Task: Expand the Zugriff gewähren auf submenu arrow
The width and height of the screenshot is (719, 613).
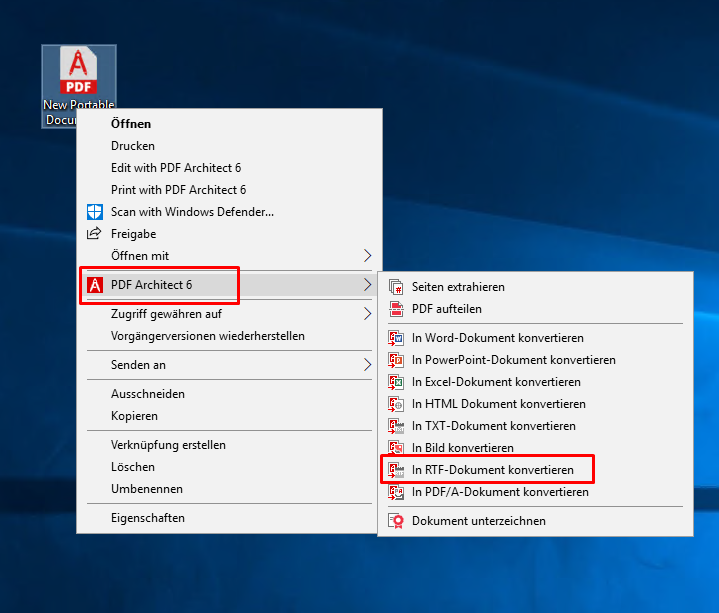Action: [x=367, y=314]
